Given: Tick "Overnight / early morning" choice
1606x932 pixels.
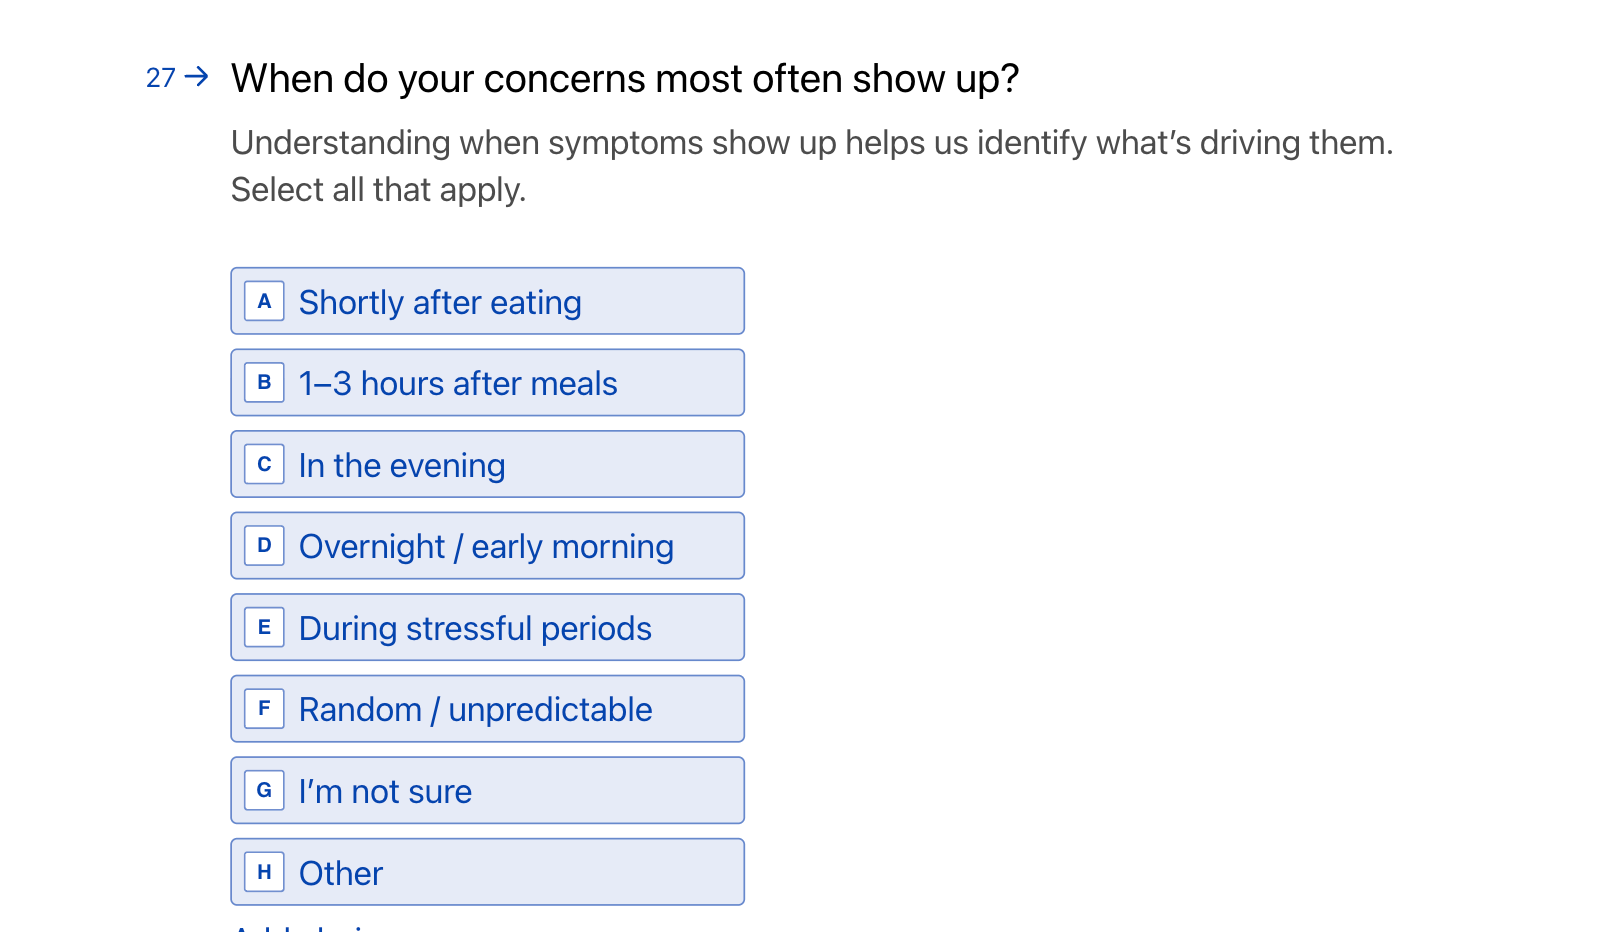Looking at the screenshot, I should click(x=487, y=546).
